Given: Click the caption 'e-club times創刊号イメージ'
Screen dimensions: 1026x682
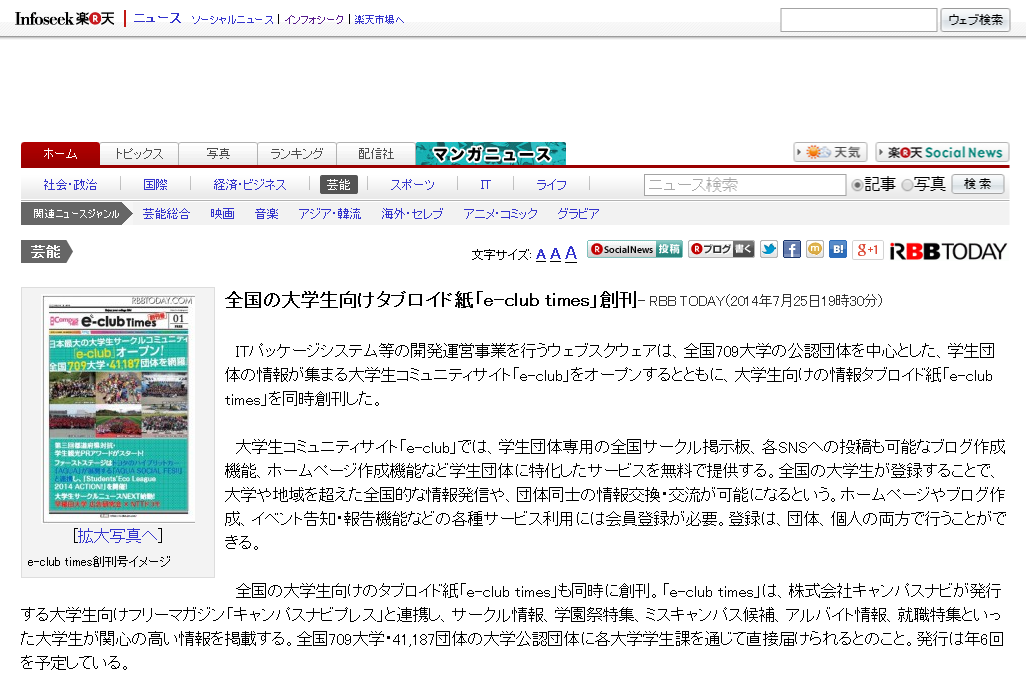Looking at the screenshot, I should (99, 562).
